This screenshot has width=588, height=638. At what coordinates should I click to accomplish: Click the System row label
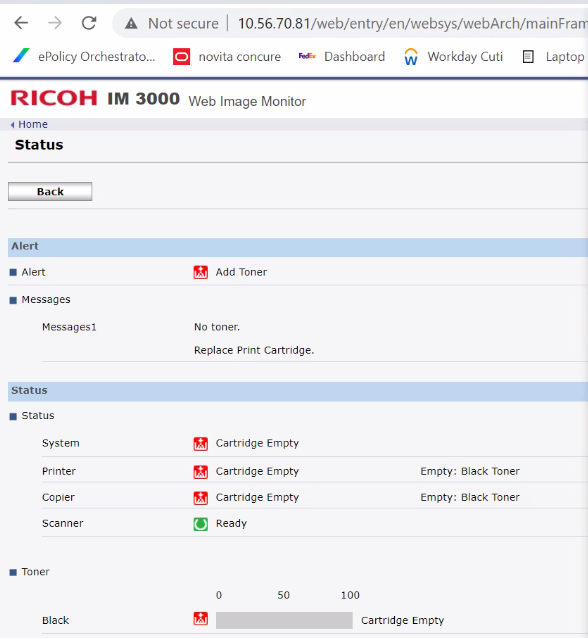point(61,444)
